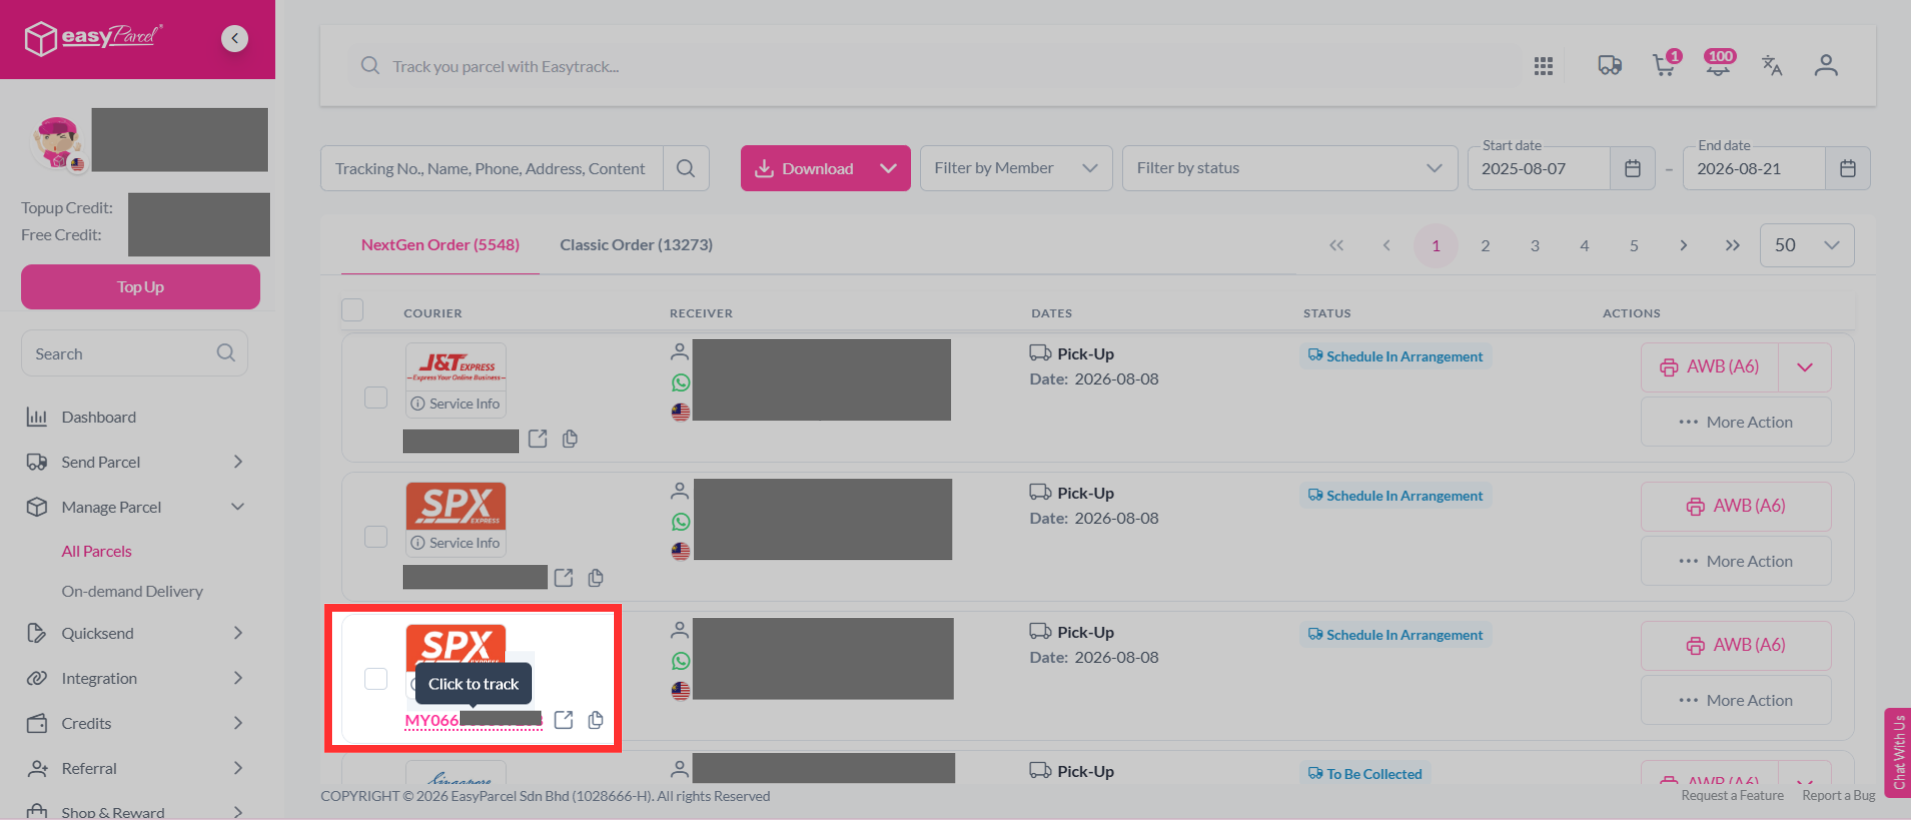Print AWB (A6) for MY066 parcel
The width and height of the screenshot is (1911, 820).
click(1736, 645)
